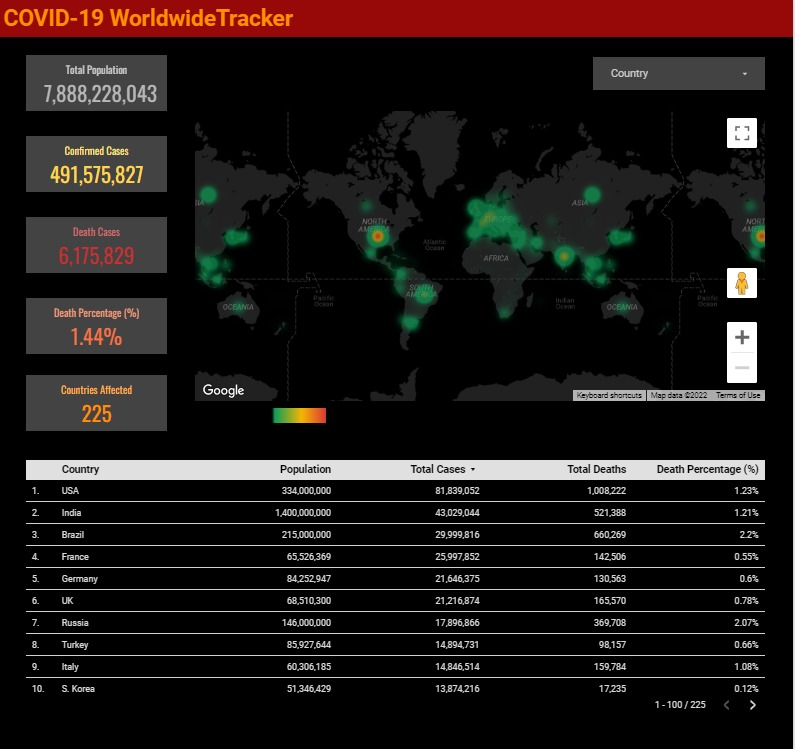This screenshot has width=795, height=749.
Task: Click India hotspot on the map
Action: coord(564,256)
